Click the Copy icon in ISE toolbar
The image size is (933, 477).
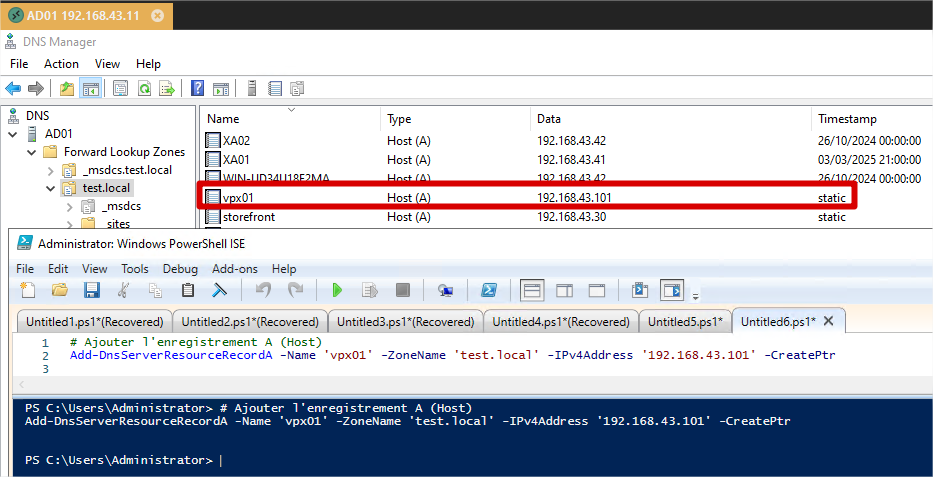tap(155, 290)
